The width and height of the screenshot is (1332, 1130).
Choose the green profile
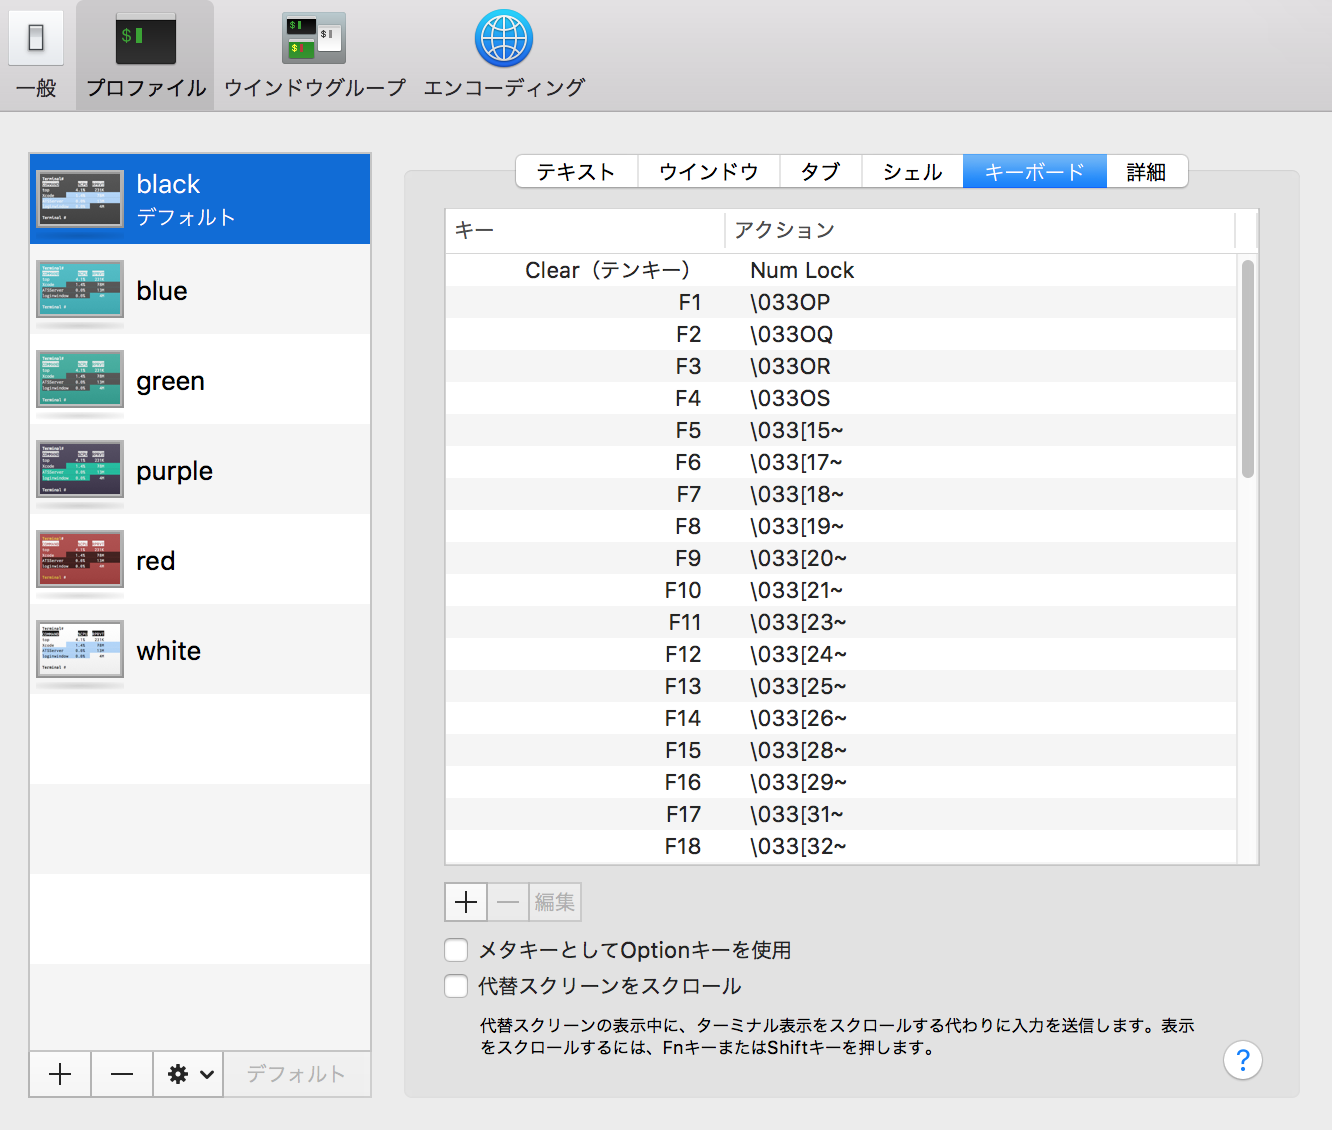pyautogui.click(x=200, y=379)
